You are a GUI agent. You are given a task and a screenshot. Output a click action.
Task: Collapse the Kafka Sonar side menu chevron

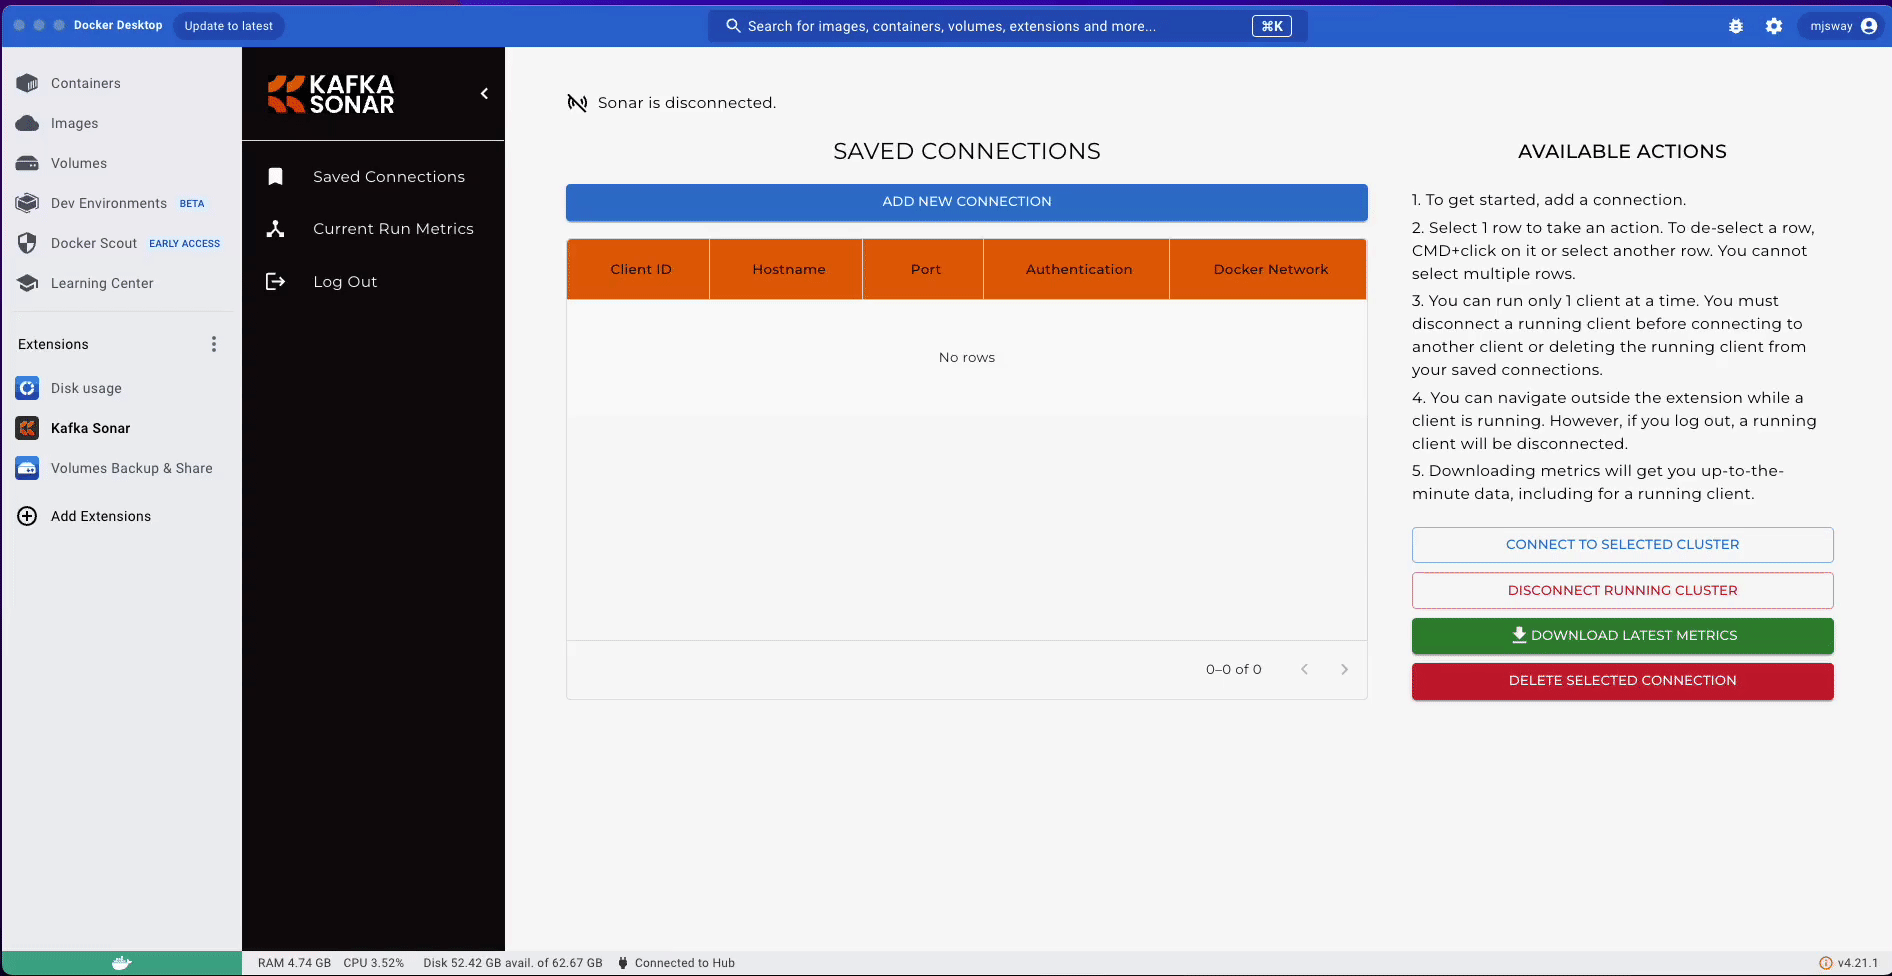tap(484, 93)
